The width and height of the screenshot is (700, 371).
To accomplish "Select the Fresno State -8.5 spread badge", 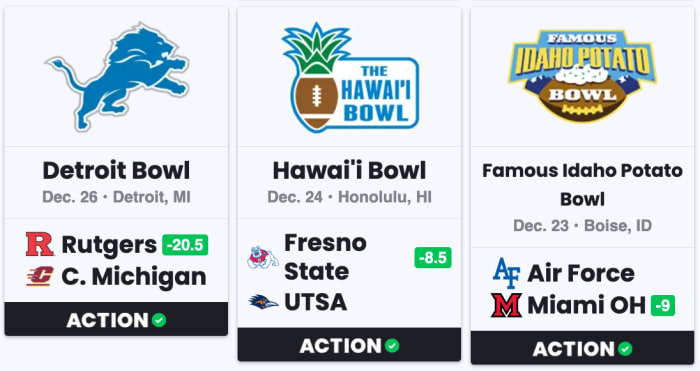I will coord(433,258).
